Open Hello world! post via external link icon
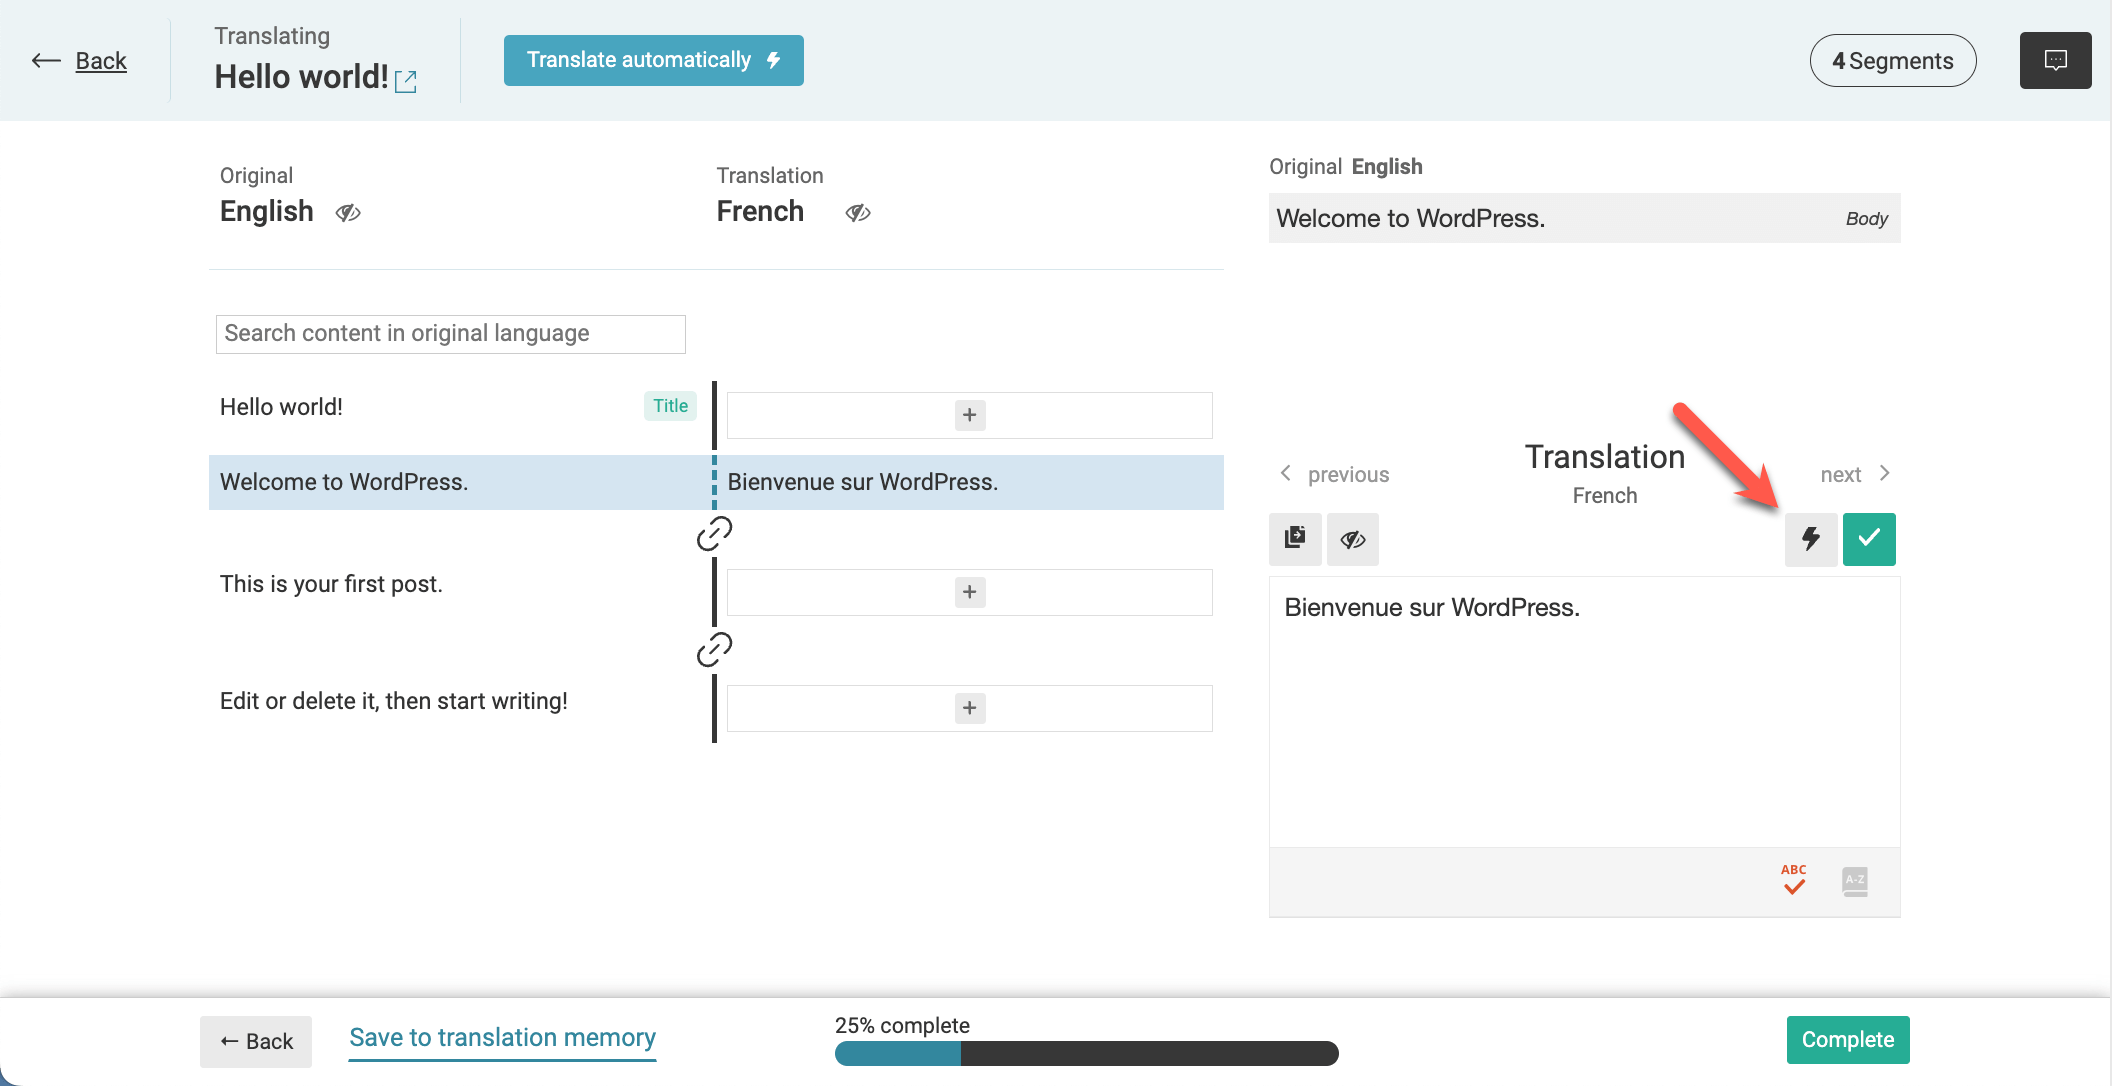The image size is (2112, 1086). coord(406,81)
